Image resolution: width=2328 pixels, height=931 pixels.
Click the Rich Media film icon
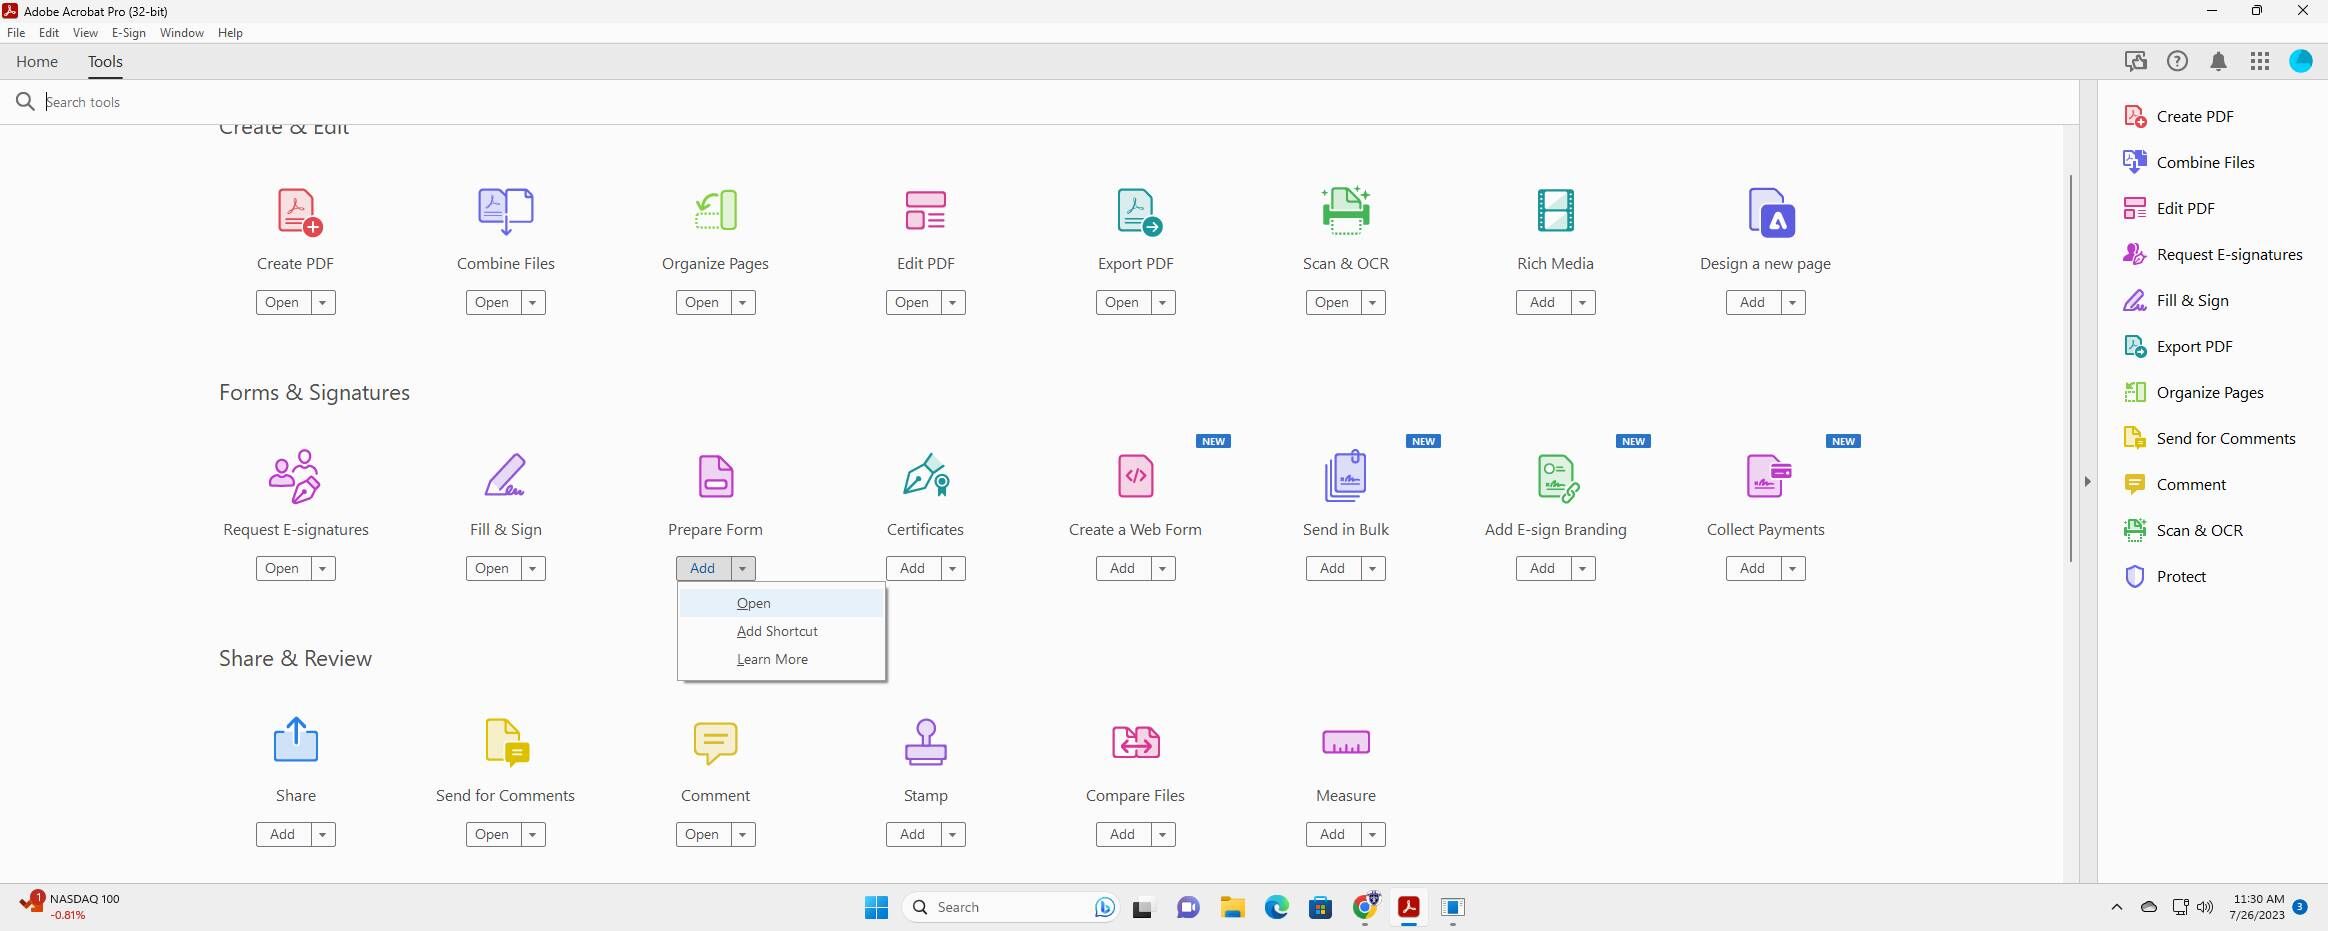[1556, 211]
